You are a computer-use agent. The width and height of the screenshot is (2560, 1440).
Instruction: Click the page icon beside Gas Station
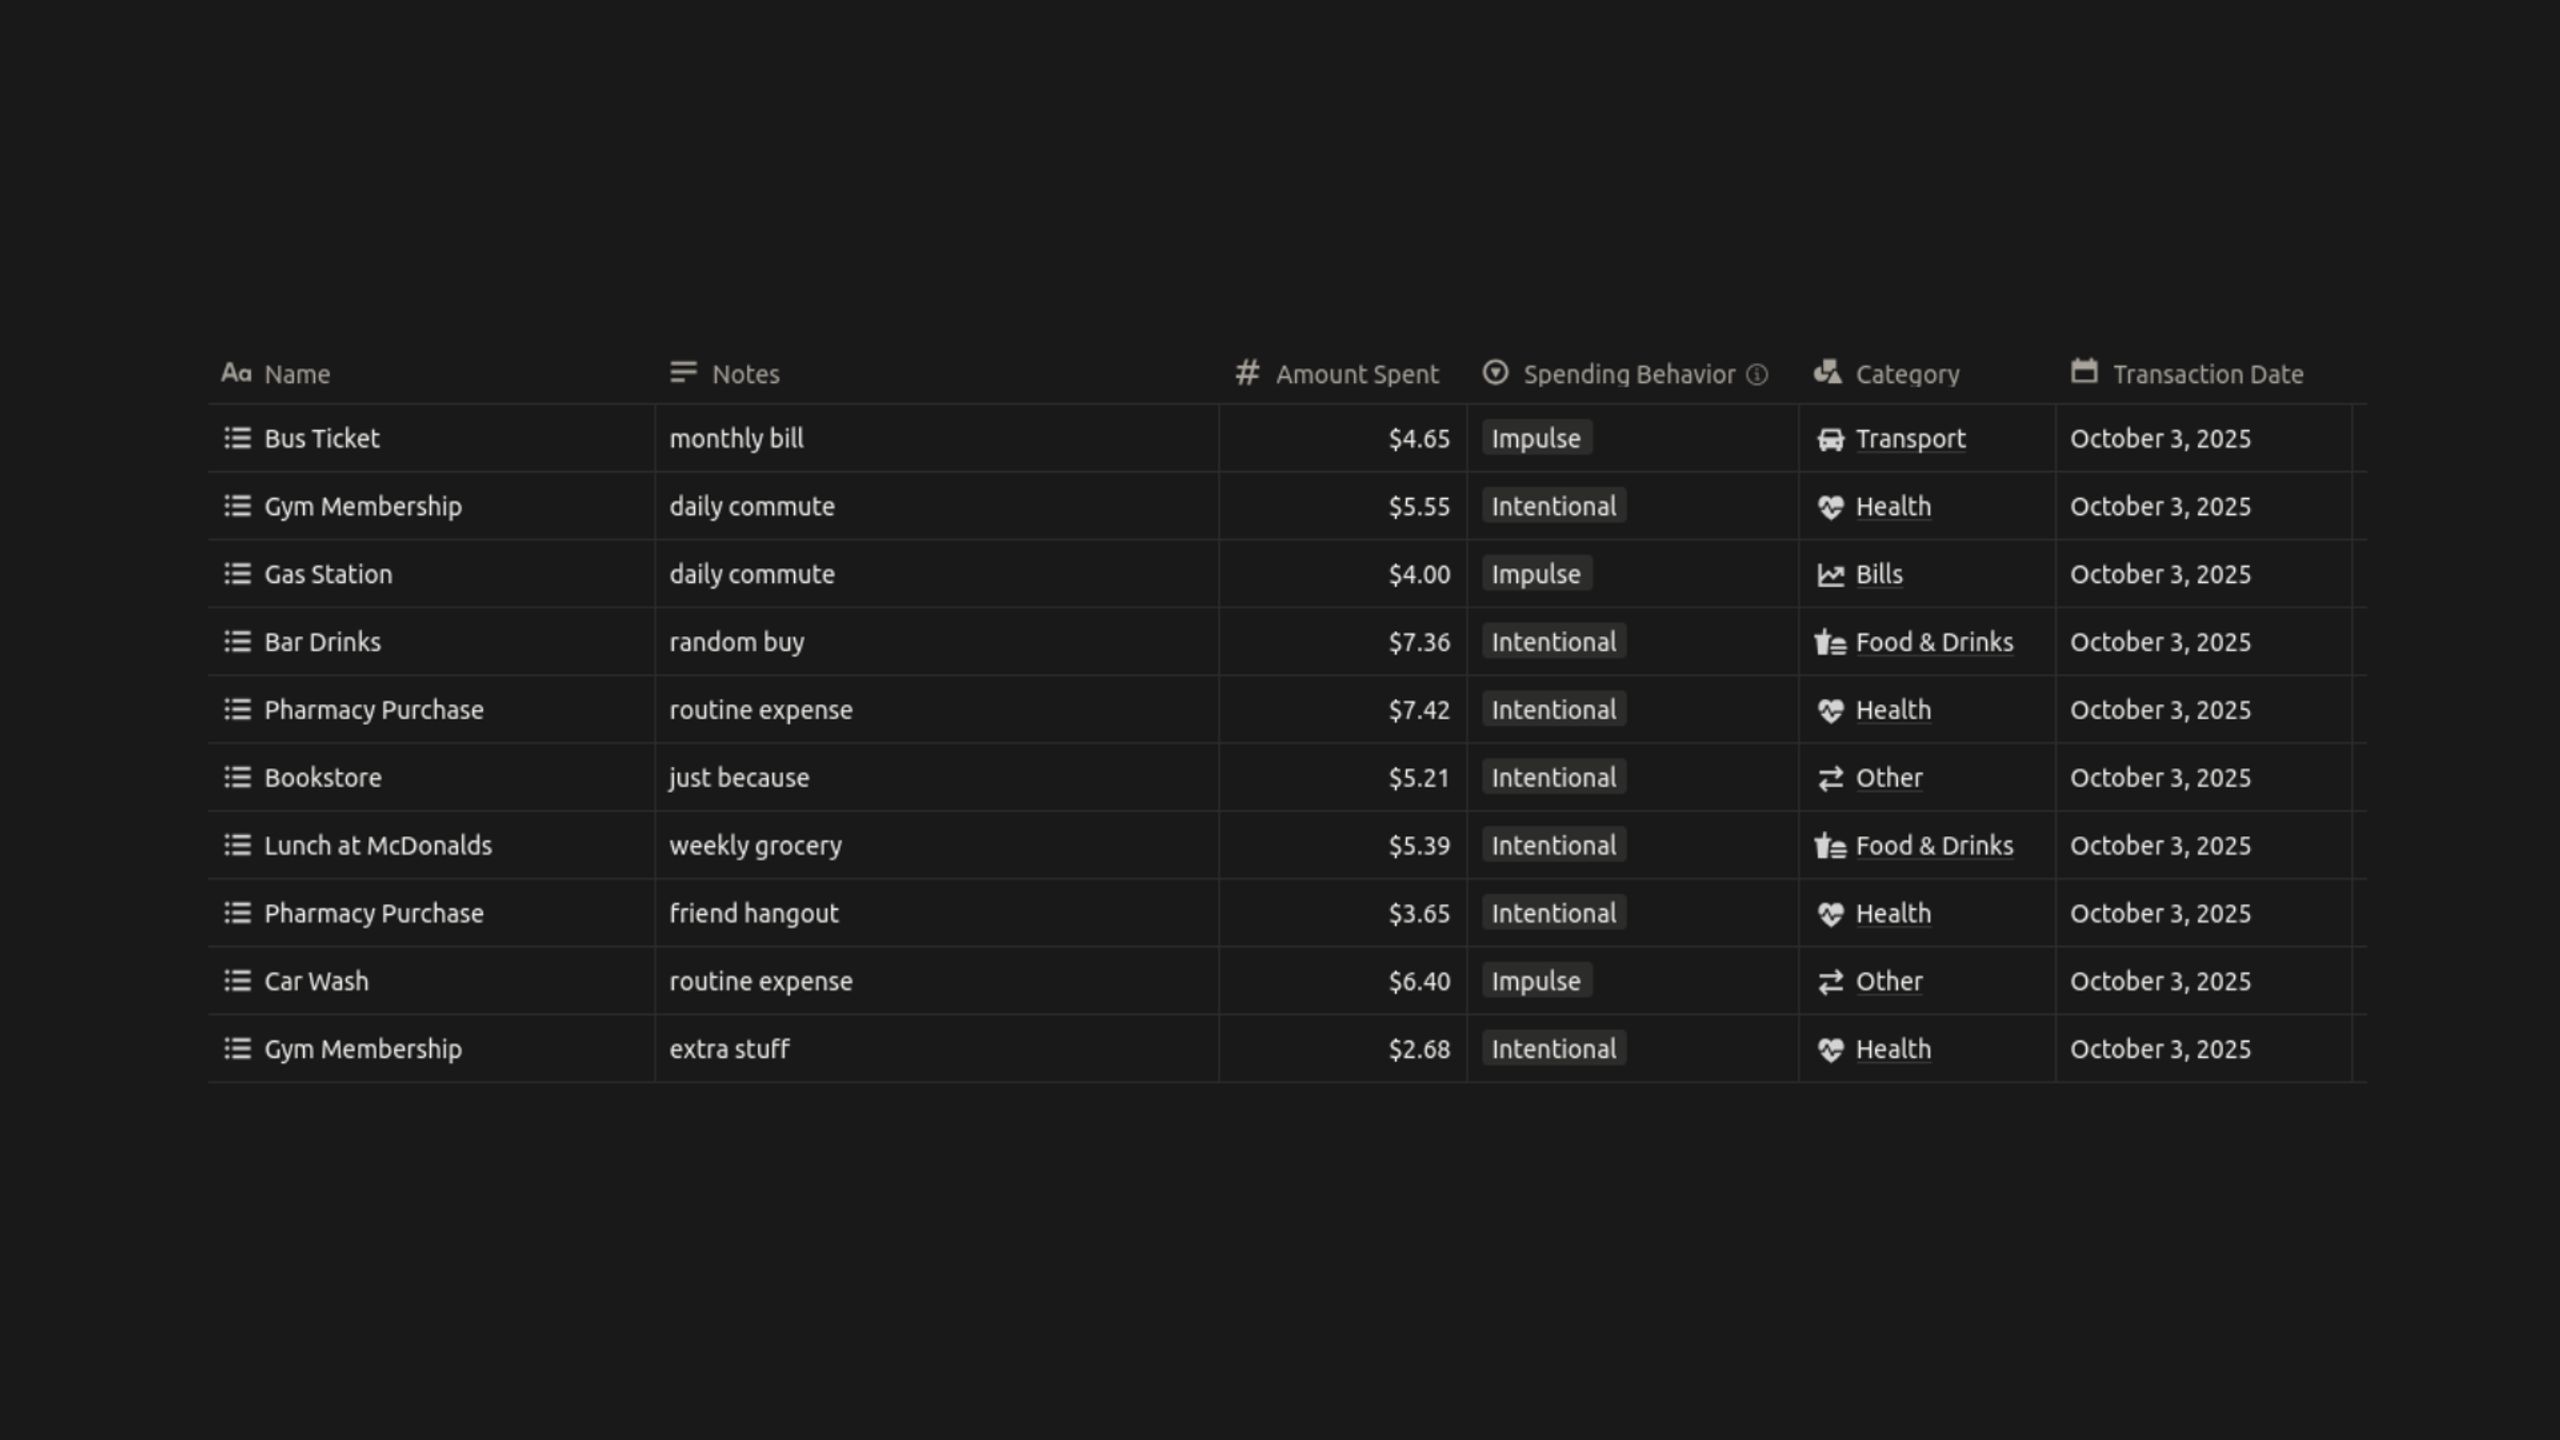tap(237, 574)
